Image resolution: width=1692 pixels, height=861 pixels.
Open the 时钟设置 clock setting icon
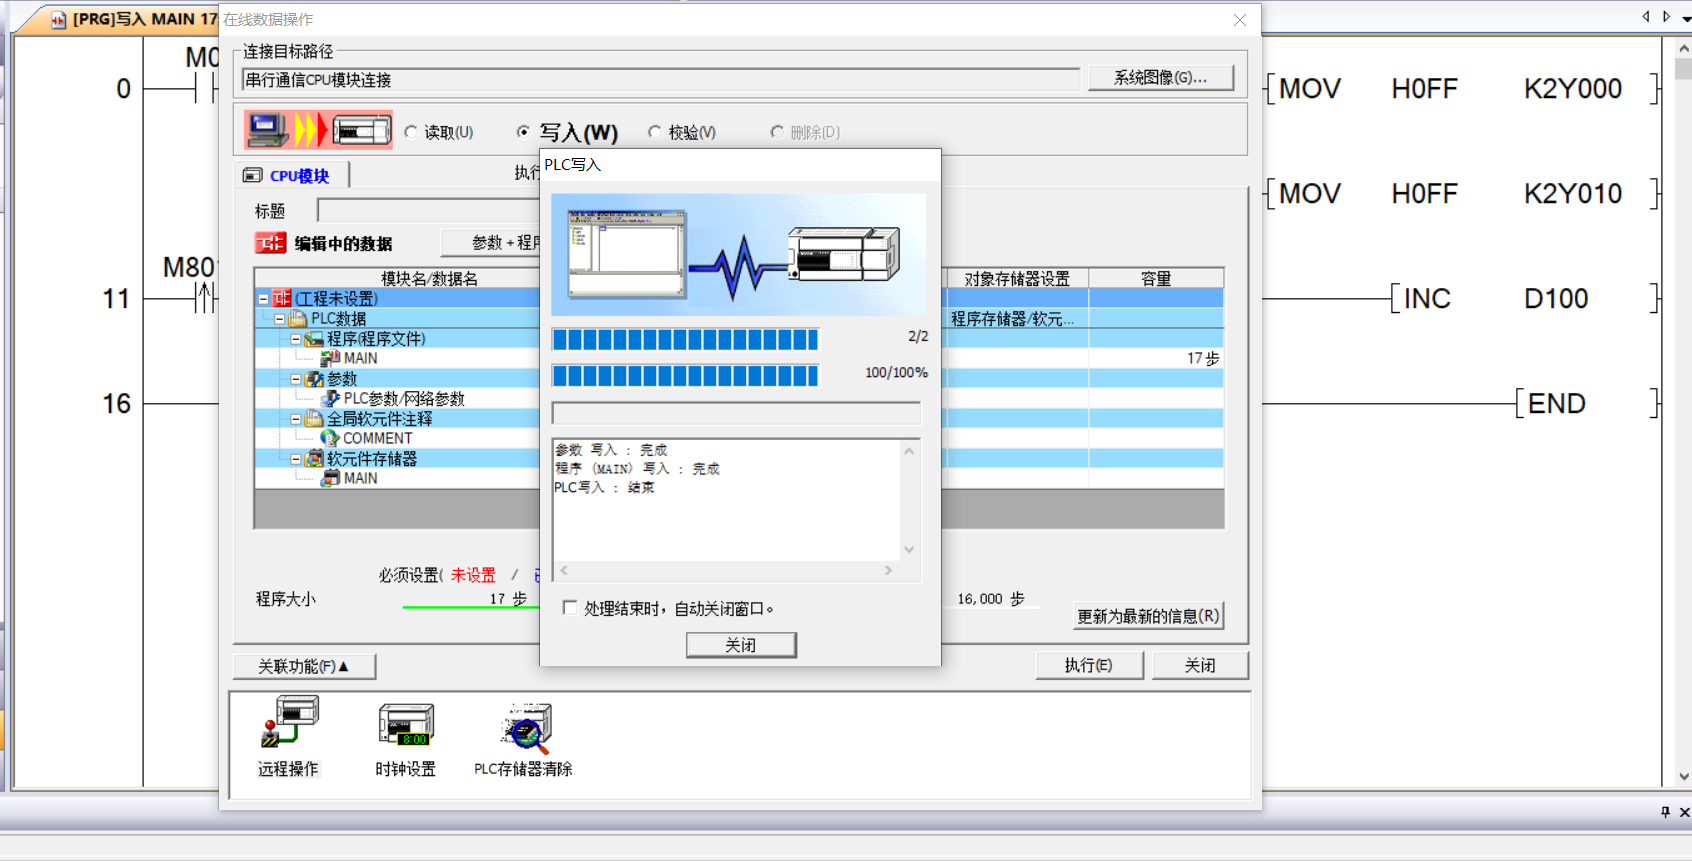tap(405, 724)
